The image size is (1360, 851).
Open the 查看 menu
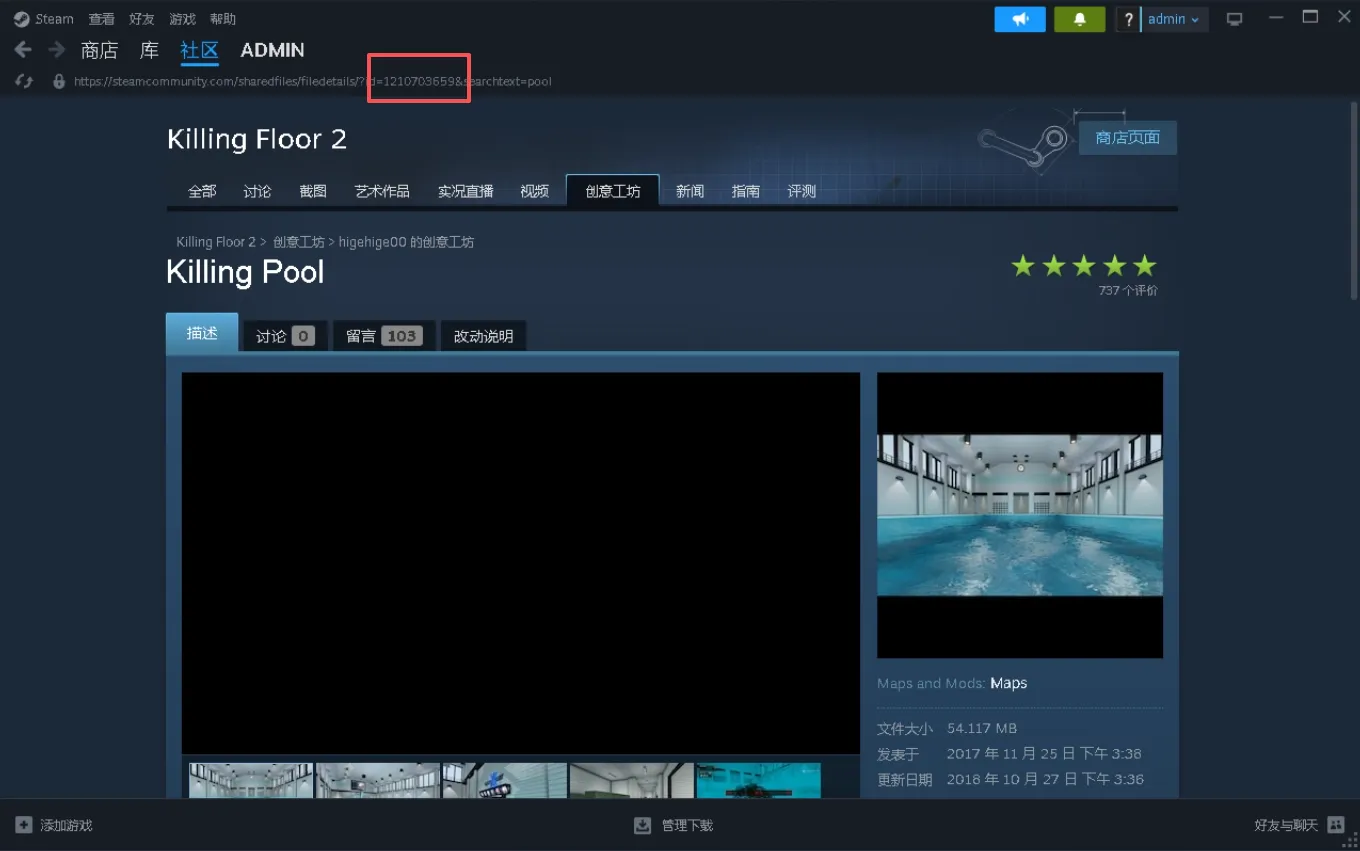[101, 19]
